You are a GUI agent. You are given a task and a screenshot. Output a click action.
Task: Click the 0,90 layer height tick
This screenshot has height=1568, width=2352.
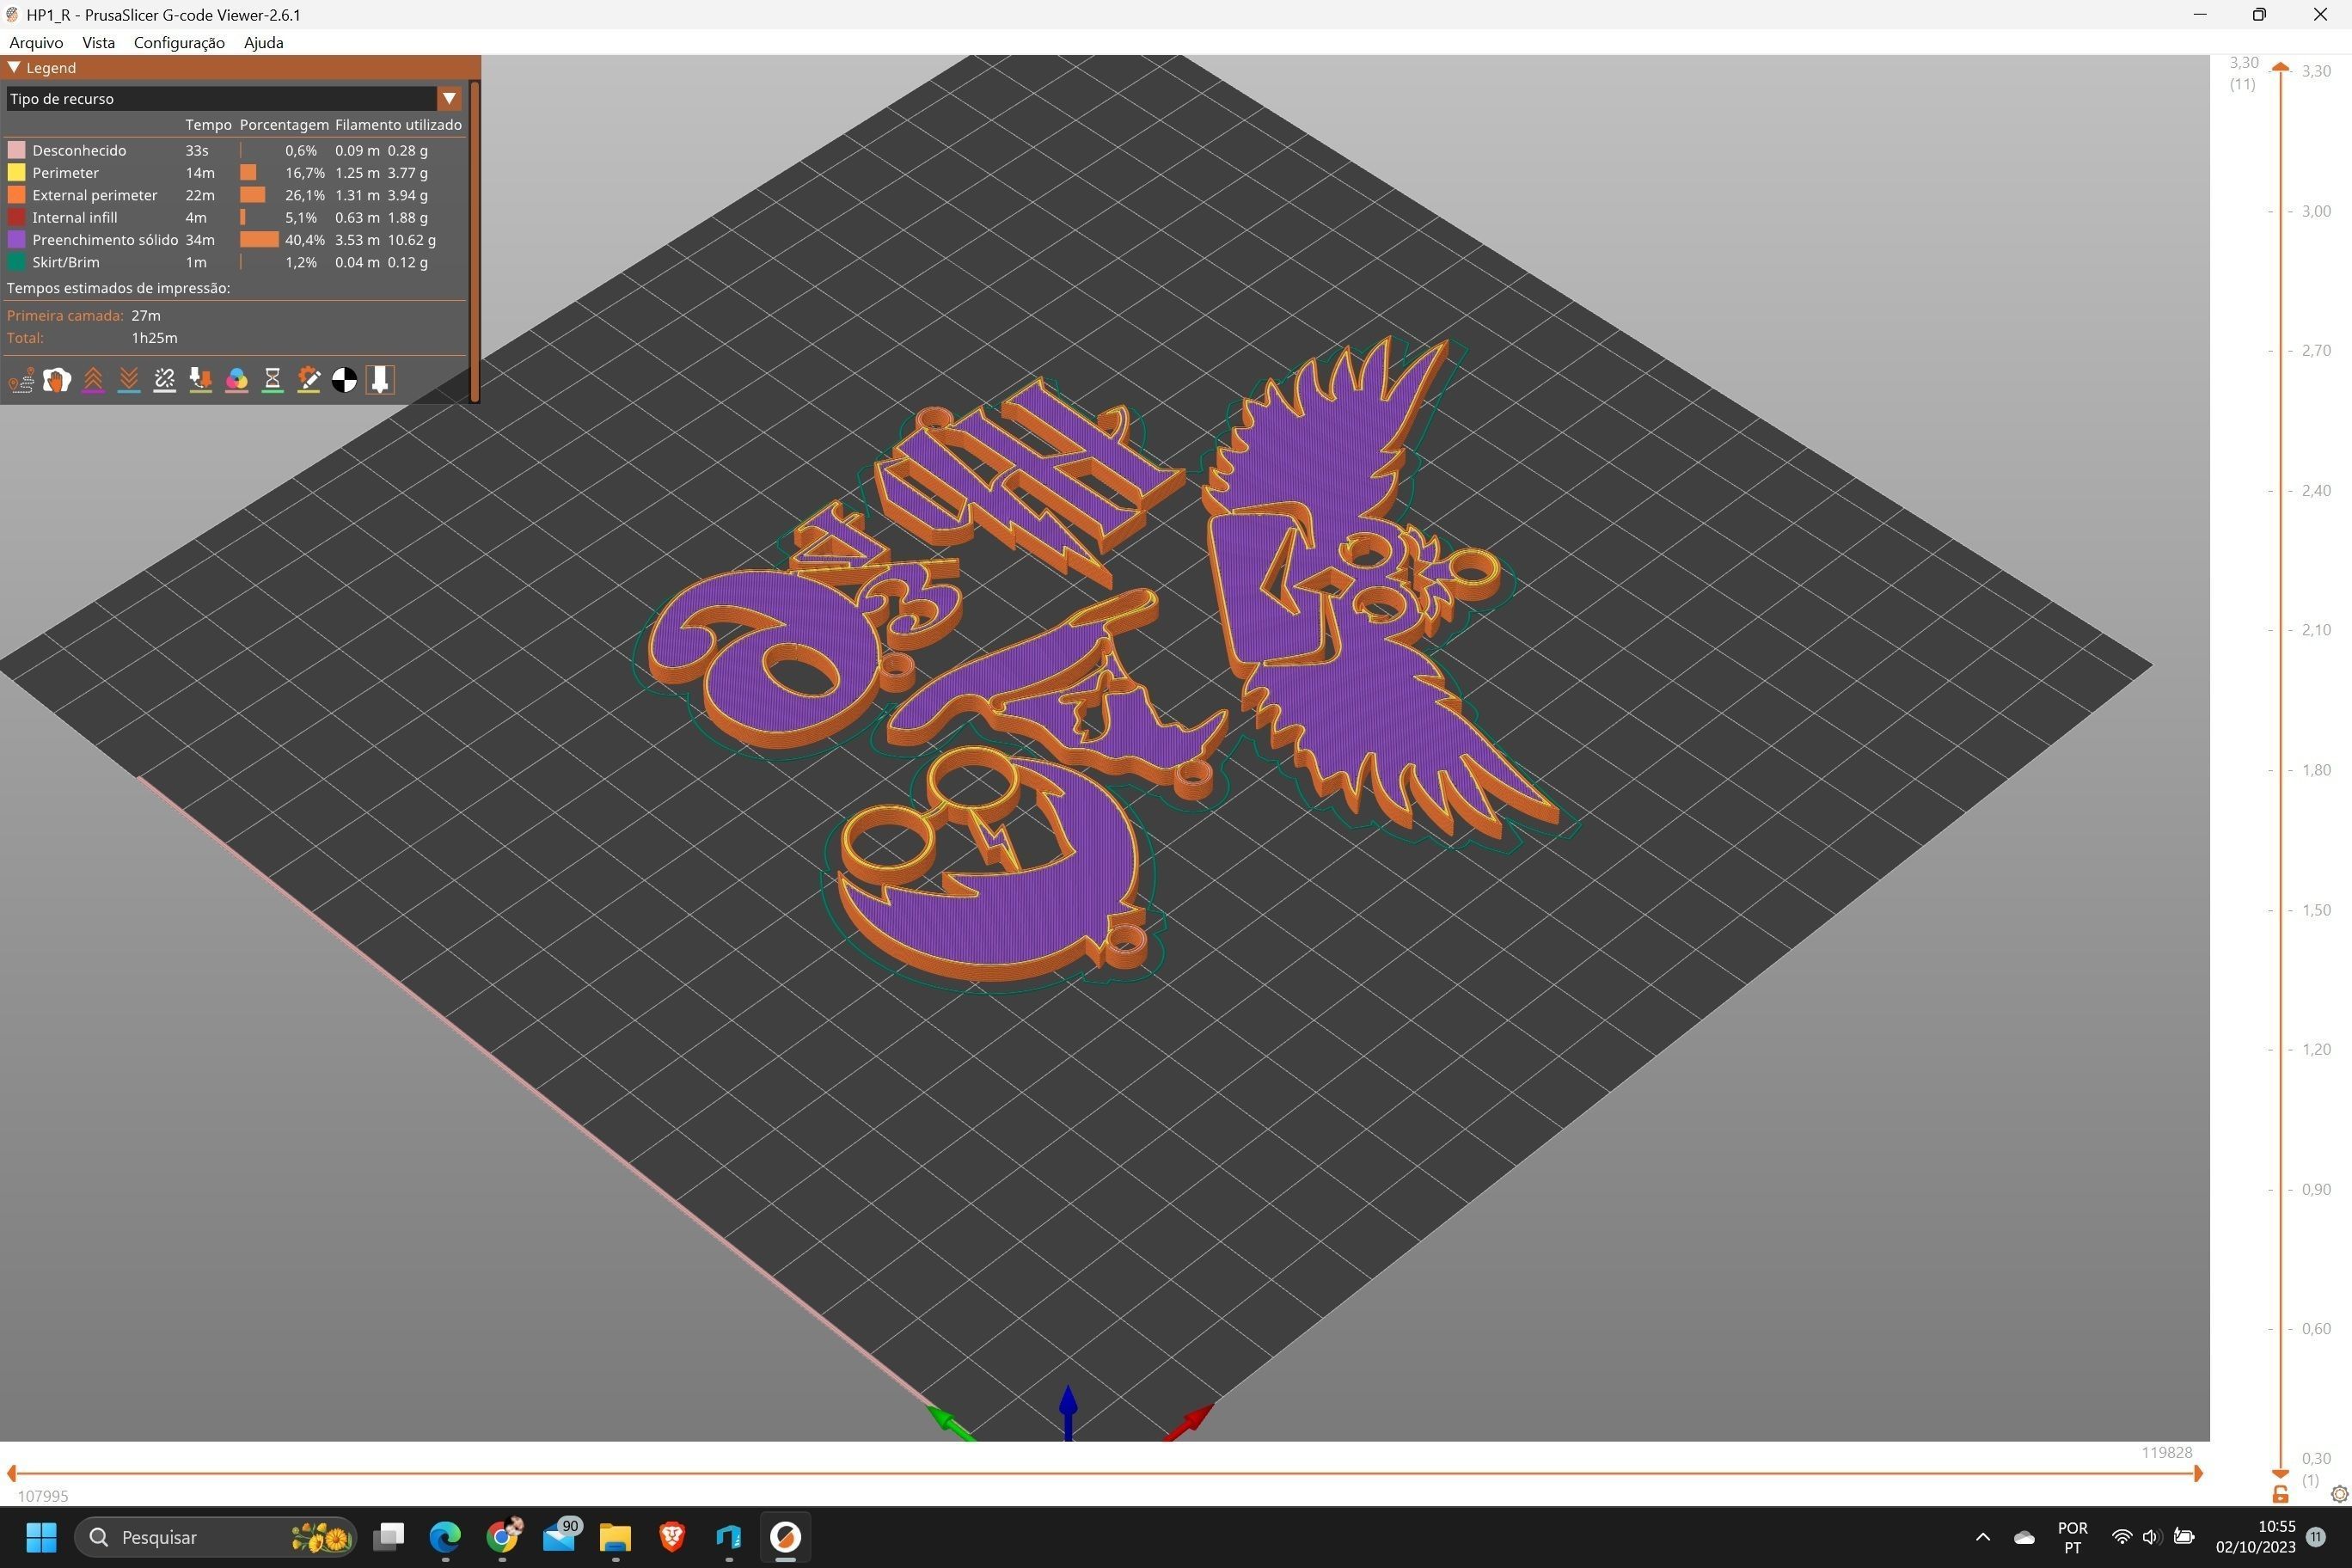point(2316,1189)
